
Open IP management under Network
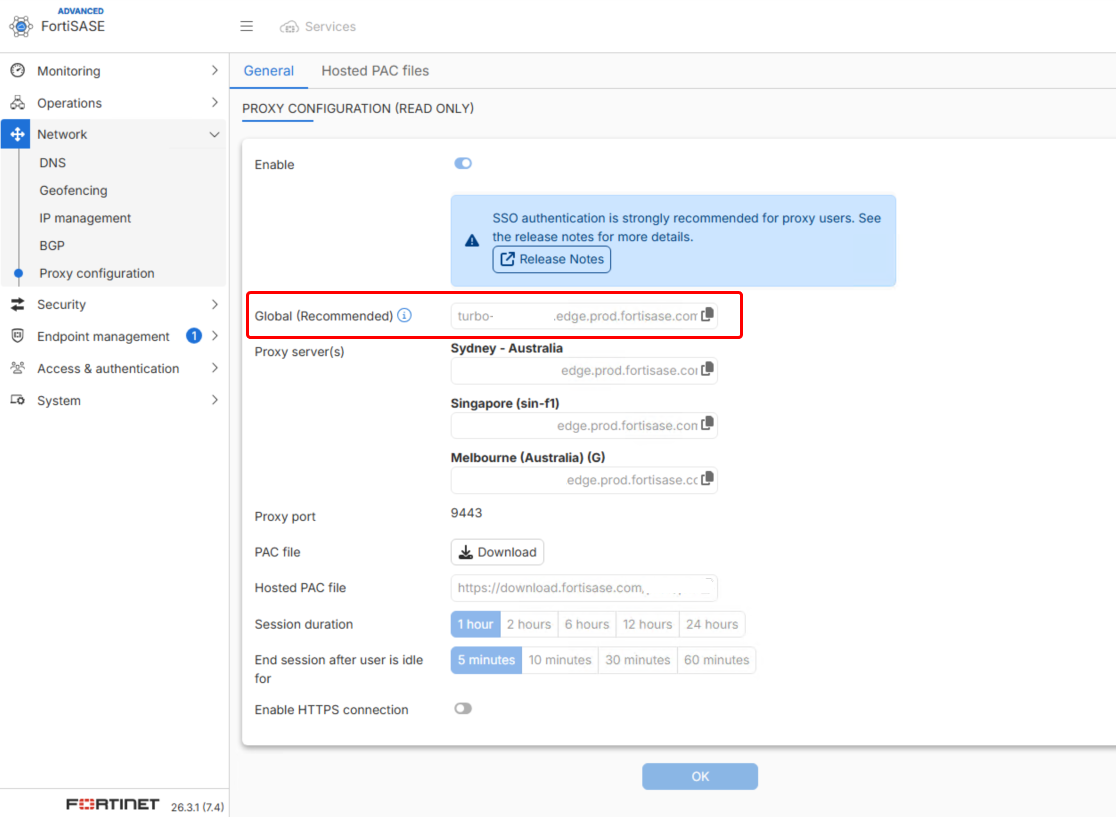85,218
